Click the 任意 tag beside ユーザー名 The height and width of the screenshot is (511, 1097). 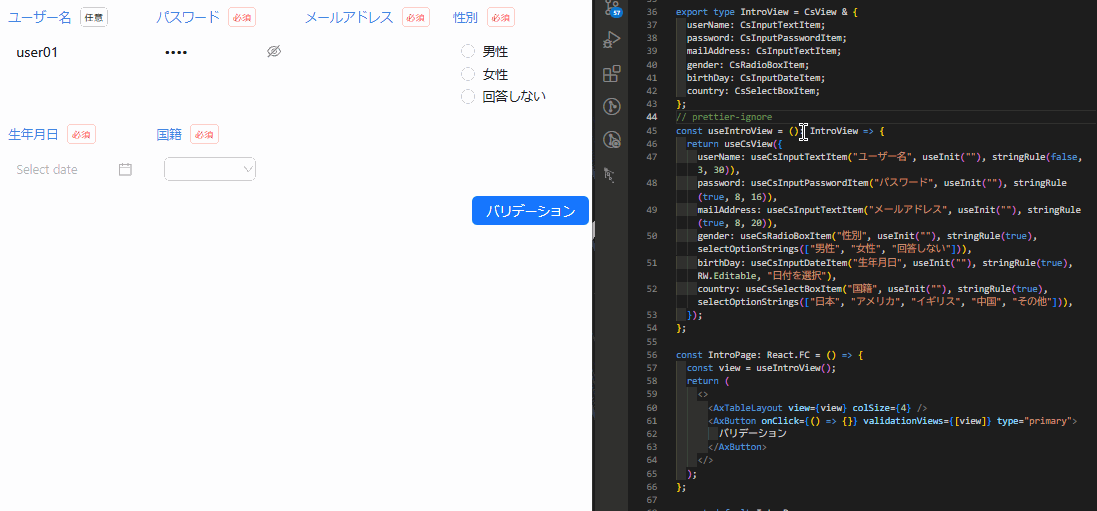coord(94,18)
